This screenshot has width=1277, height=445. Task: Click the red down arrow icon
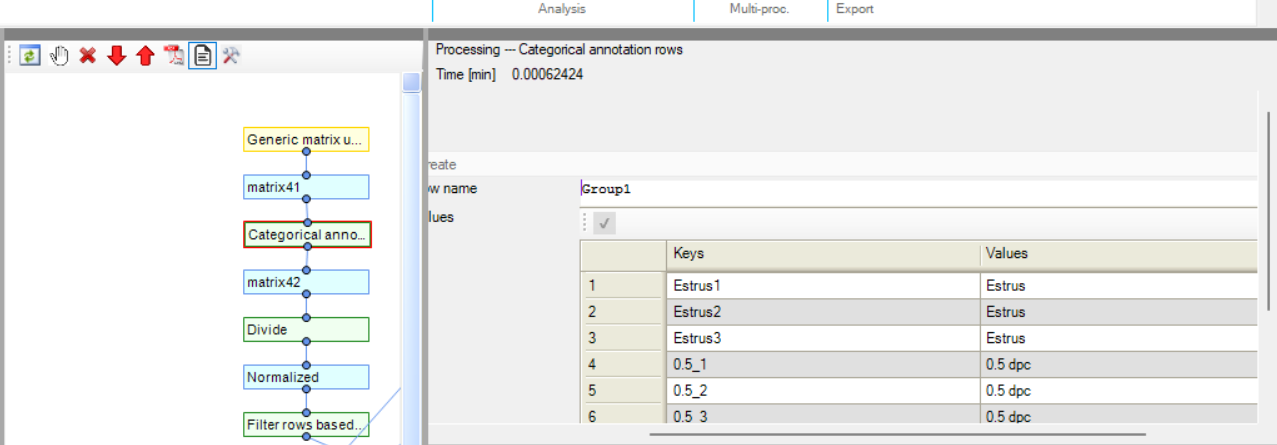tap(117, 56)
